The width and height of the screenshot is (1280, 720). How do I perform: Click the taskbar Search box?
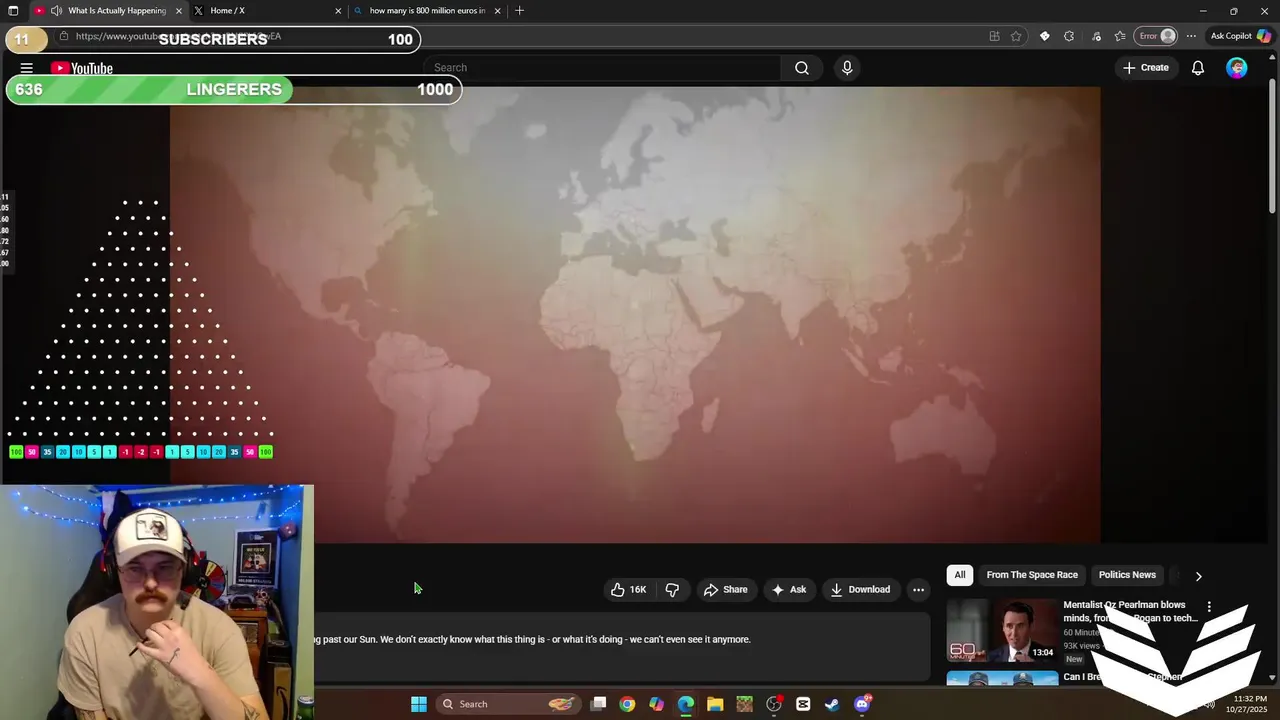pos(509,704)
